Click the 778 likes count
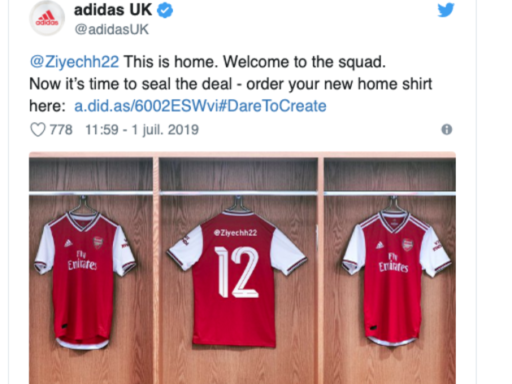This screenshot has width=512, height=384. (61, 130)
